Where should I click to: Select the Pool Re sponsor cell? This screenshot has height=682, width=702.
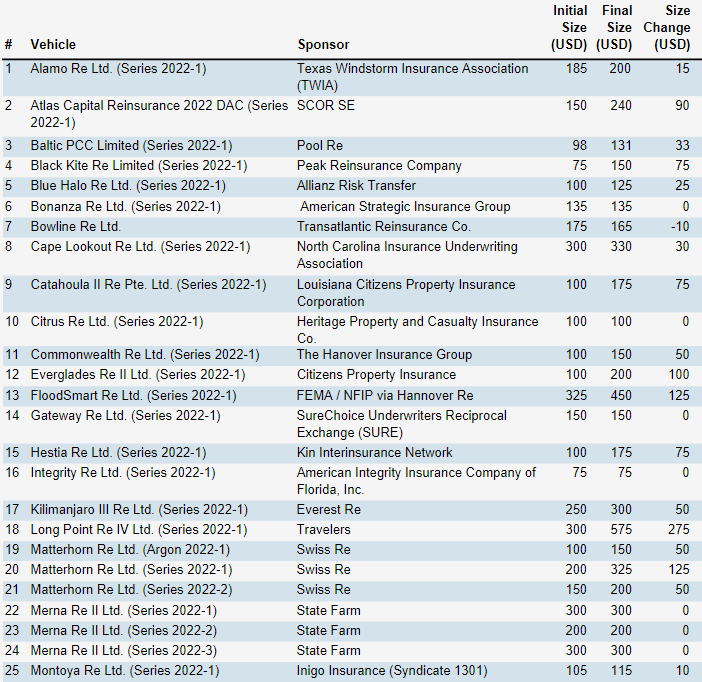320,146
